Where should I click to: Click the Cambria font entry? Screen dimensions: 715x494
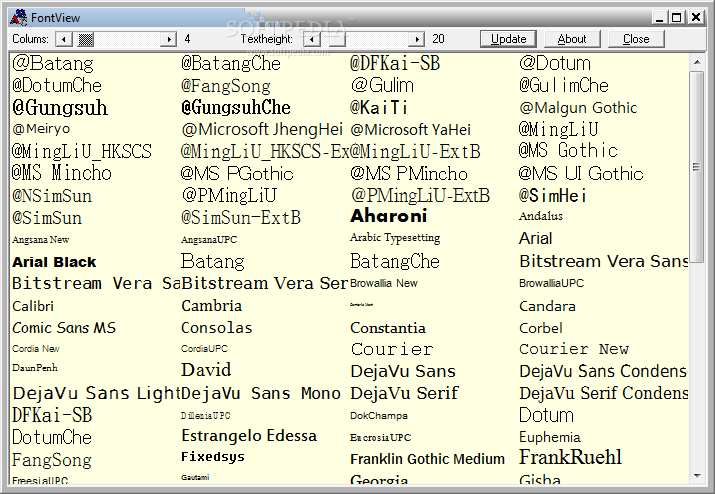211,306
